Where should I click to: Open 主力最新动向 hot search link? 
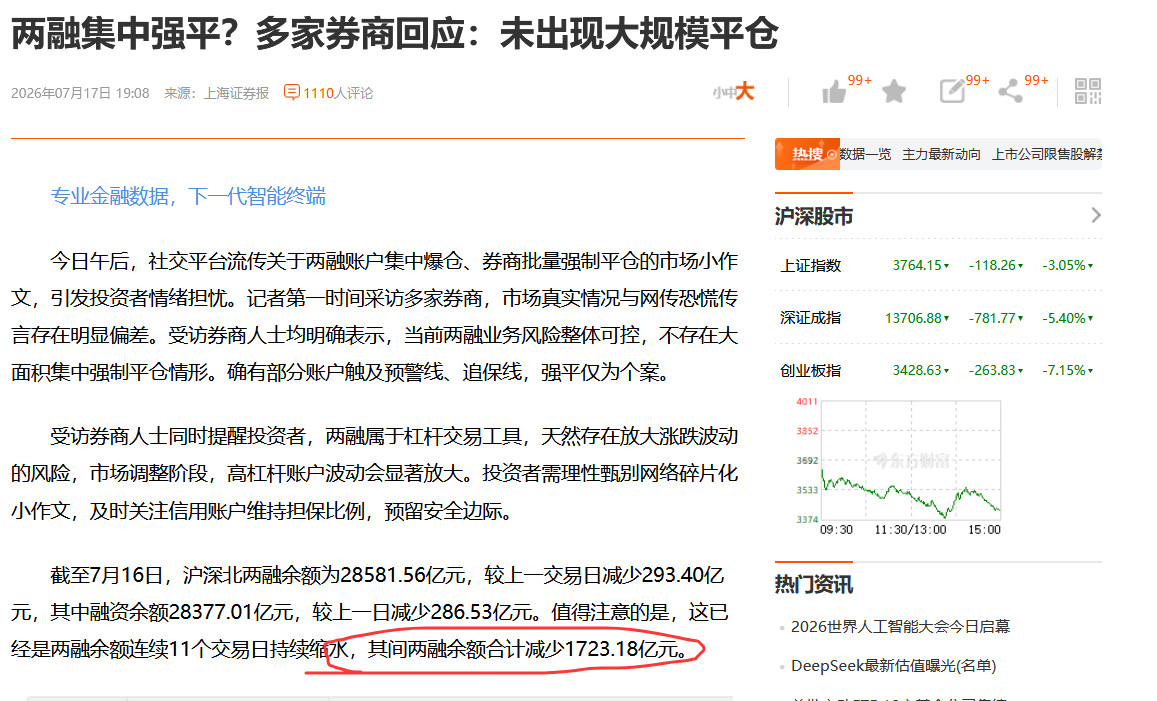(x=942, y=154)
